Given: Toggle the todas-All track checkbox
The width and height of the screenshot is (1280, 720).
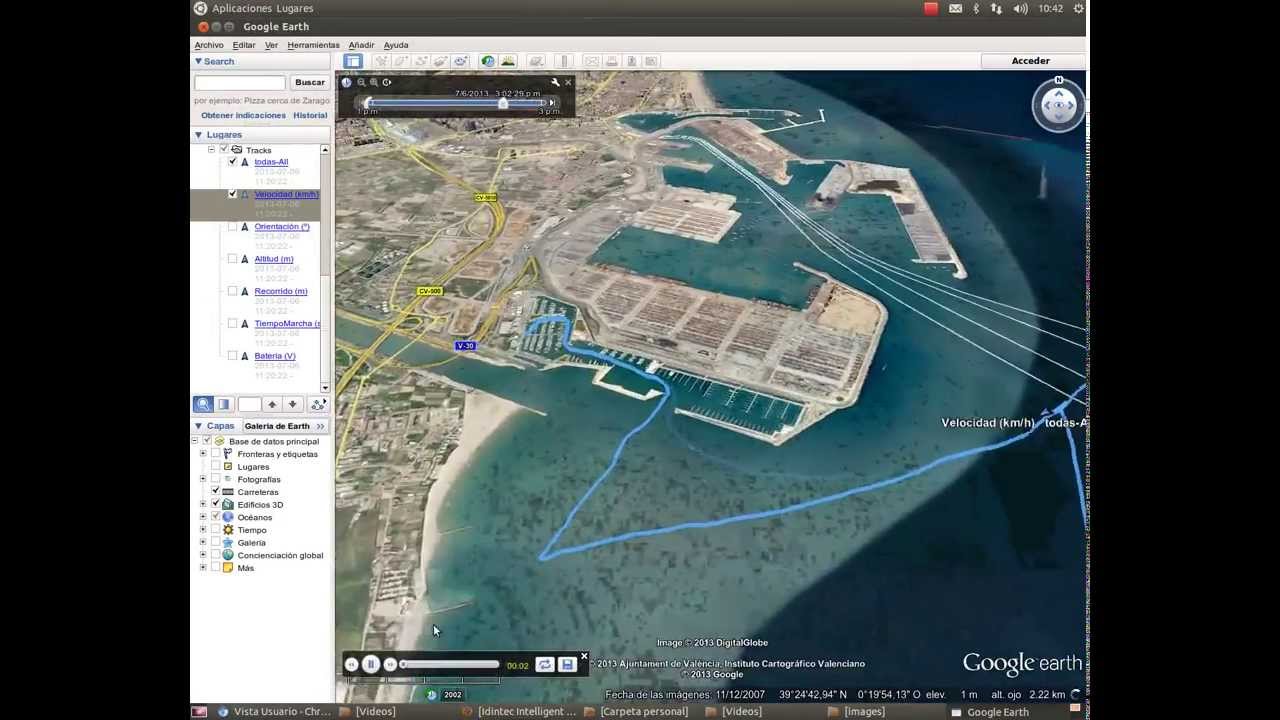Looking at the screenshot, I should (233, 161).
